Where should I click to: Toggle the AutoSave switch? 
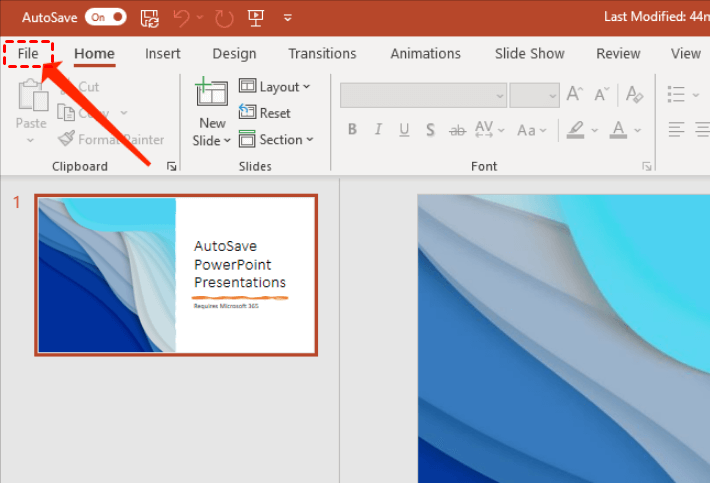click(x=106, y=17)
